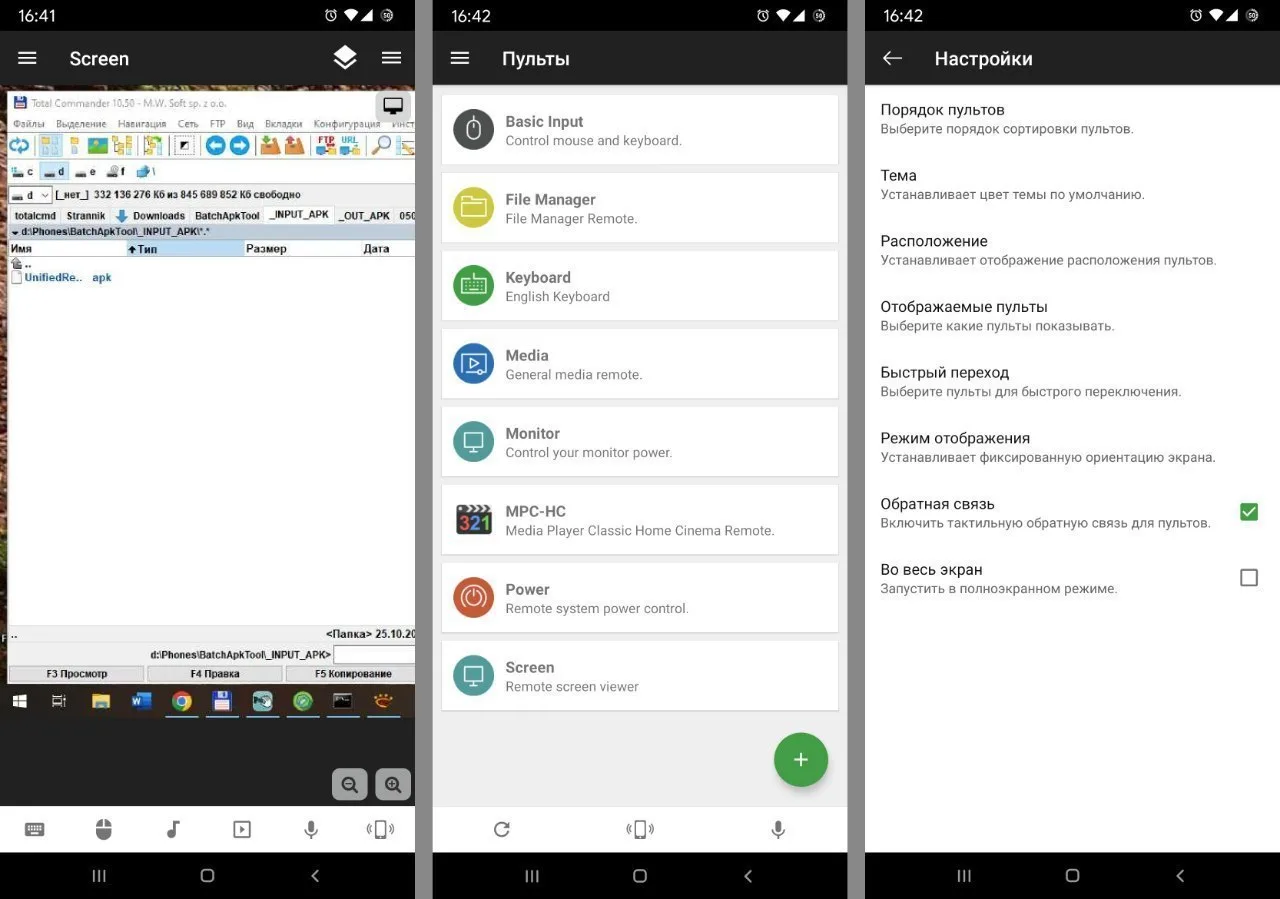Tap the microphone icon on the Пульты page
Viewport: 1280px width, 899px height.
pyautogui.click(x=778, y=829)
